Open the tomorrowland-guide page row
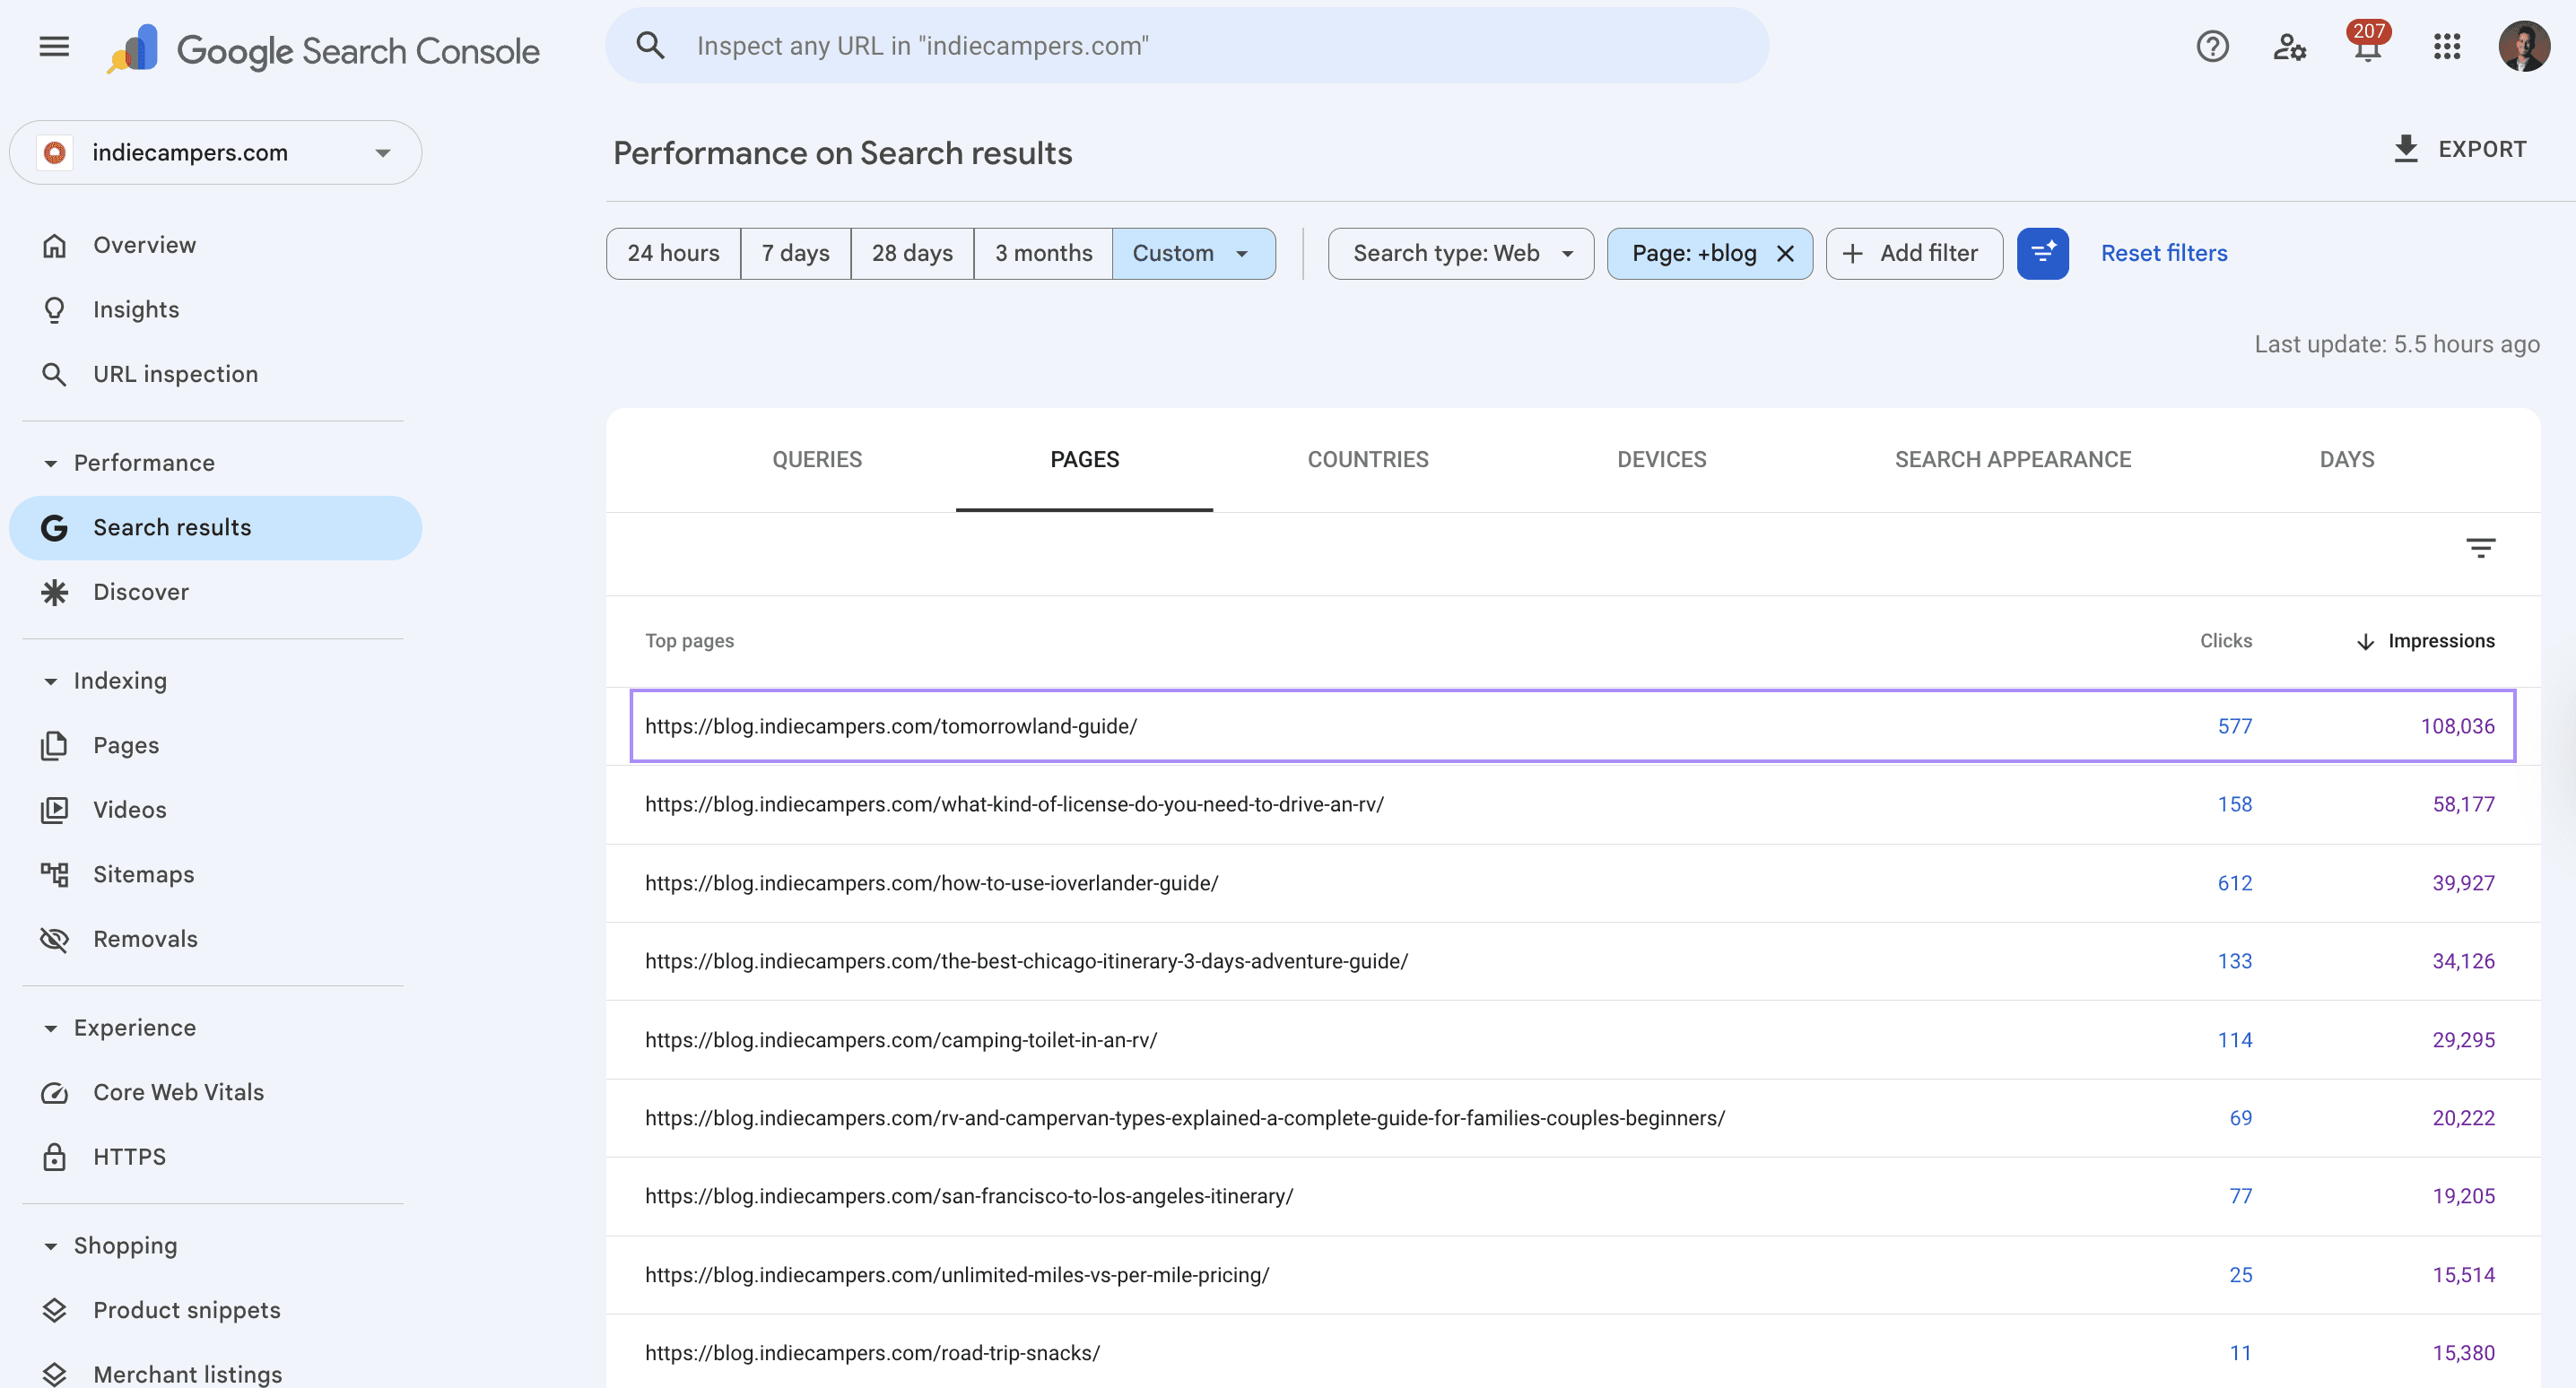This screenshot has height=1388, width=2576. [1572, 726]
